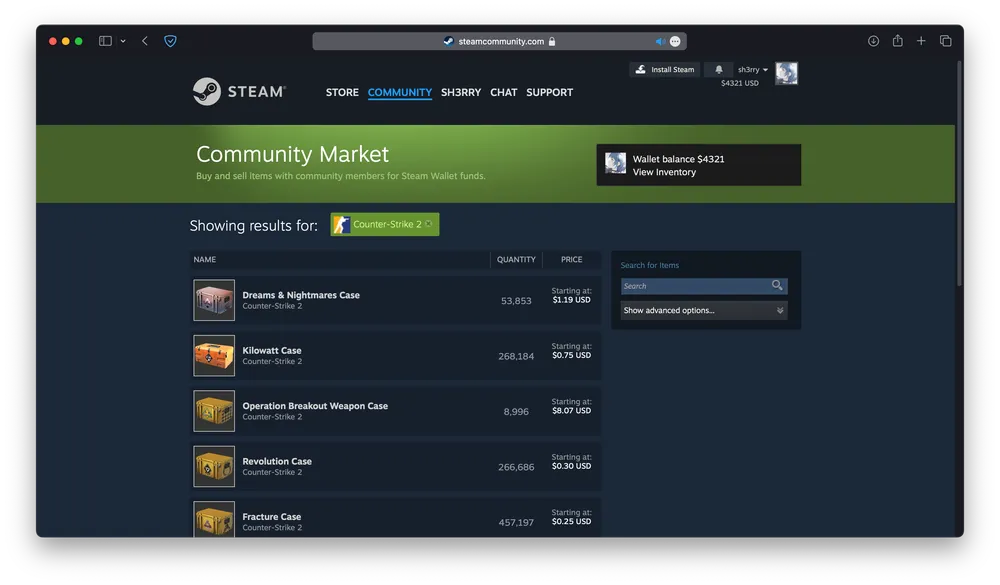Viewport: 1000px width, 585px height.
Task: Open a new tab with plus icon
Action: 921,41
